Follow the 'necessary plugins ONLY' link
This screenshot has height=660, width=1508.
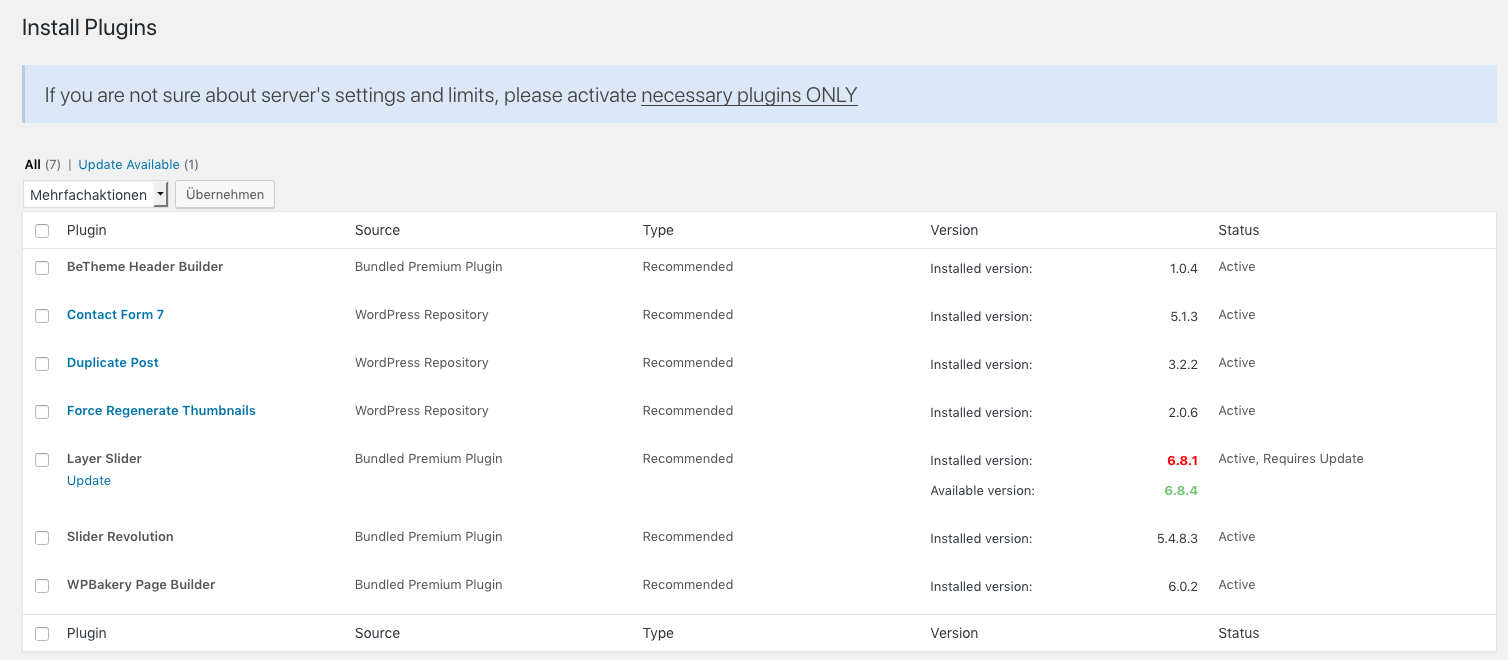749,95
